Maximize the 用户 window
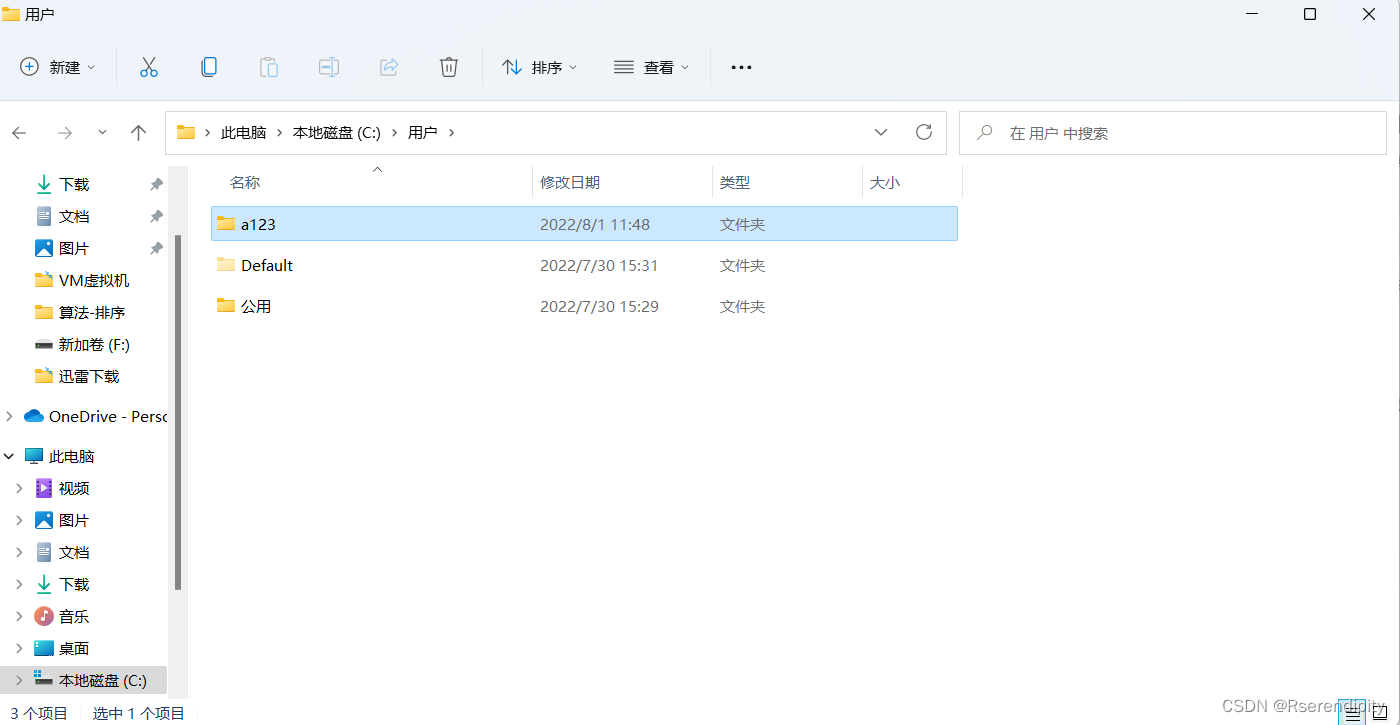Image resolution: width=1400 pixels, height=725 pixels. [1310, 14]
